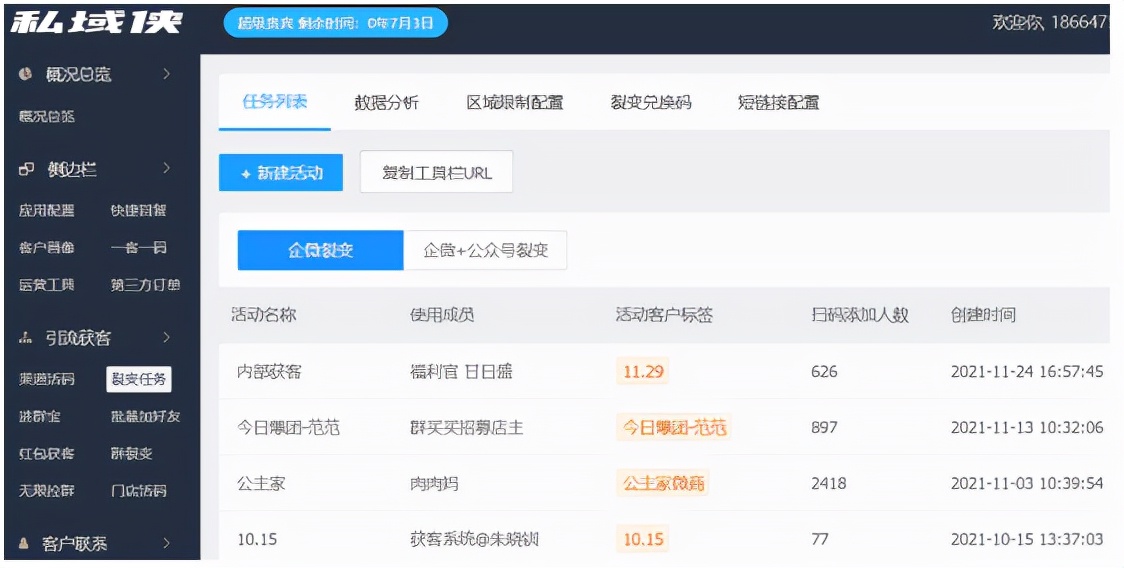Click the 超级套餐 remaining time badge
The width and height of the screenshot is (1124, 568).
click(x=335, y=23)
